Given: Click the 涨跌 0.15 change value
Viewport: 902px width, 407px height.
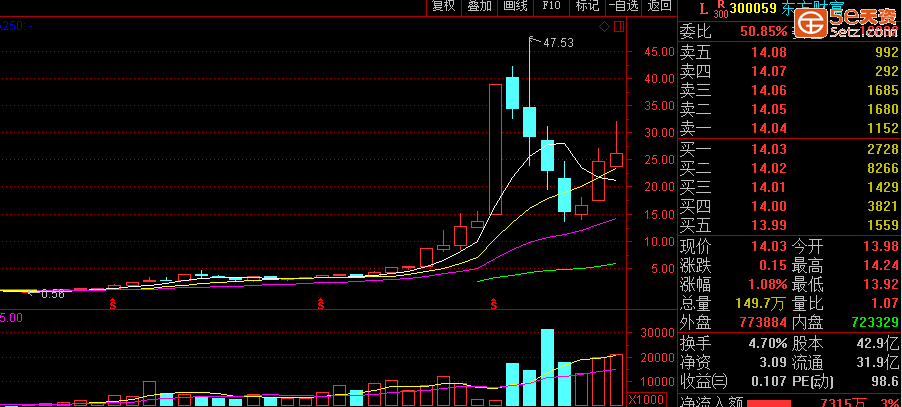Looking at the screenshot, I should click(775, 266).
